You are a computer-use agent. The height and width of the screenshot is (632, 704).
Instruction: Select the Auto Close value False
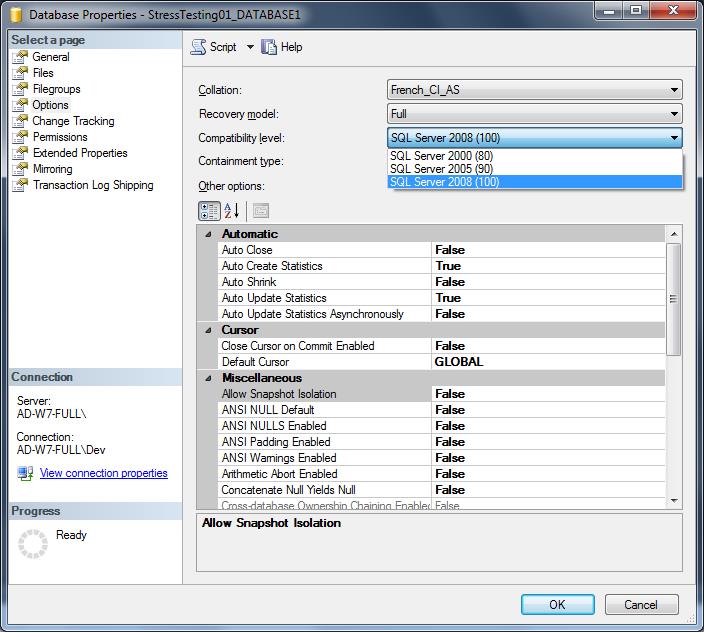(x=548, y=250)
